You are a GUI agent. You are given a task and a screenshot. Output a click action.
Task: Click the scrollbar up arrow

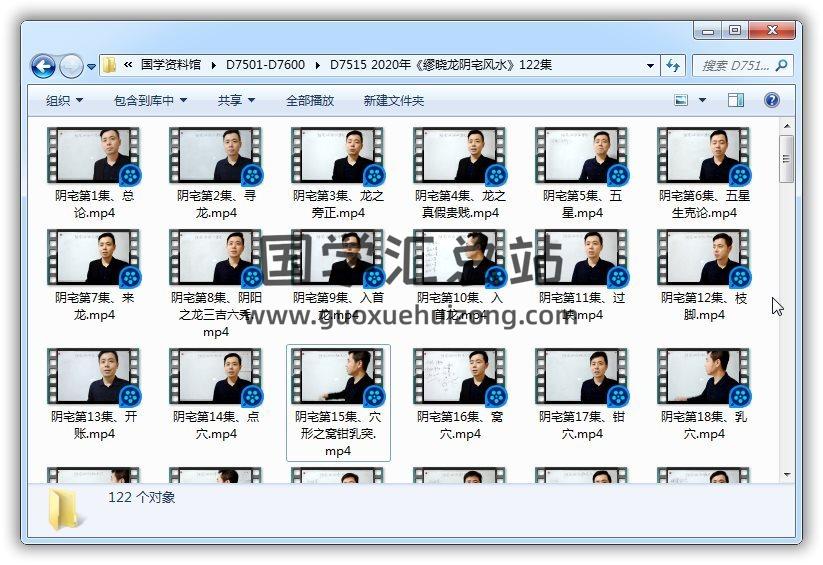click(786, 126)
